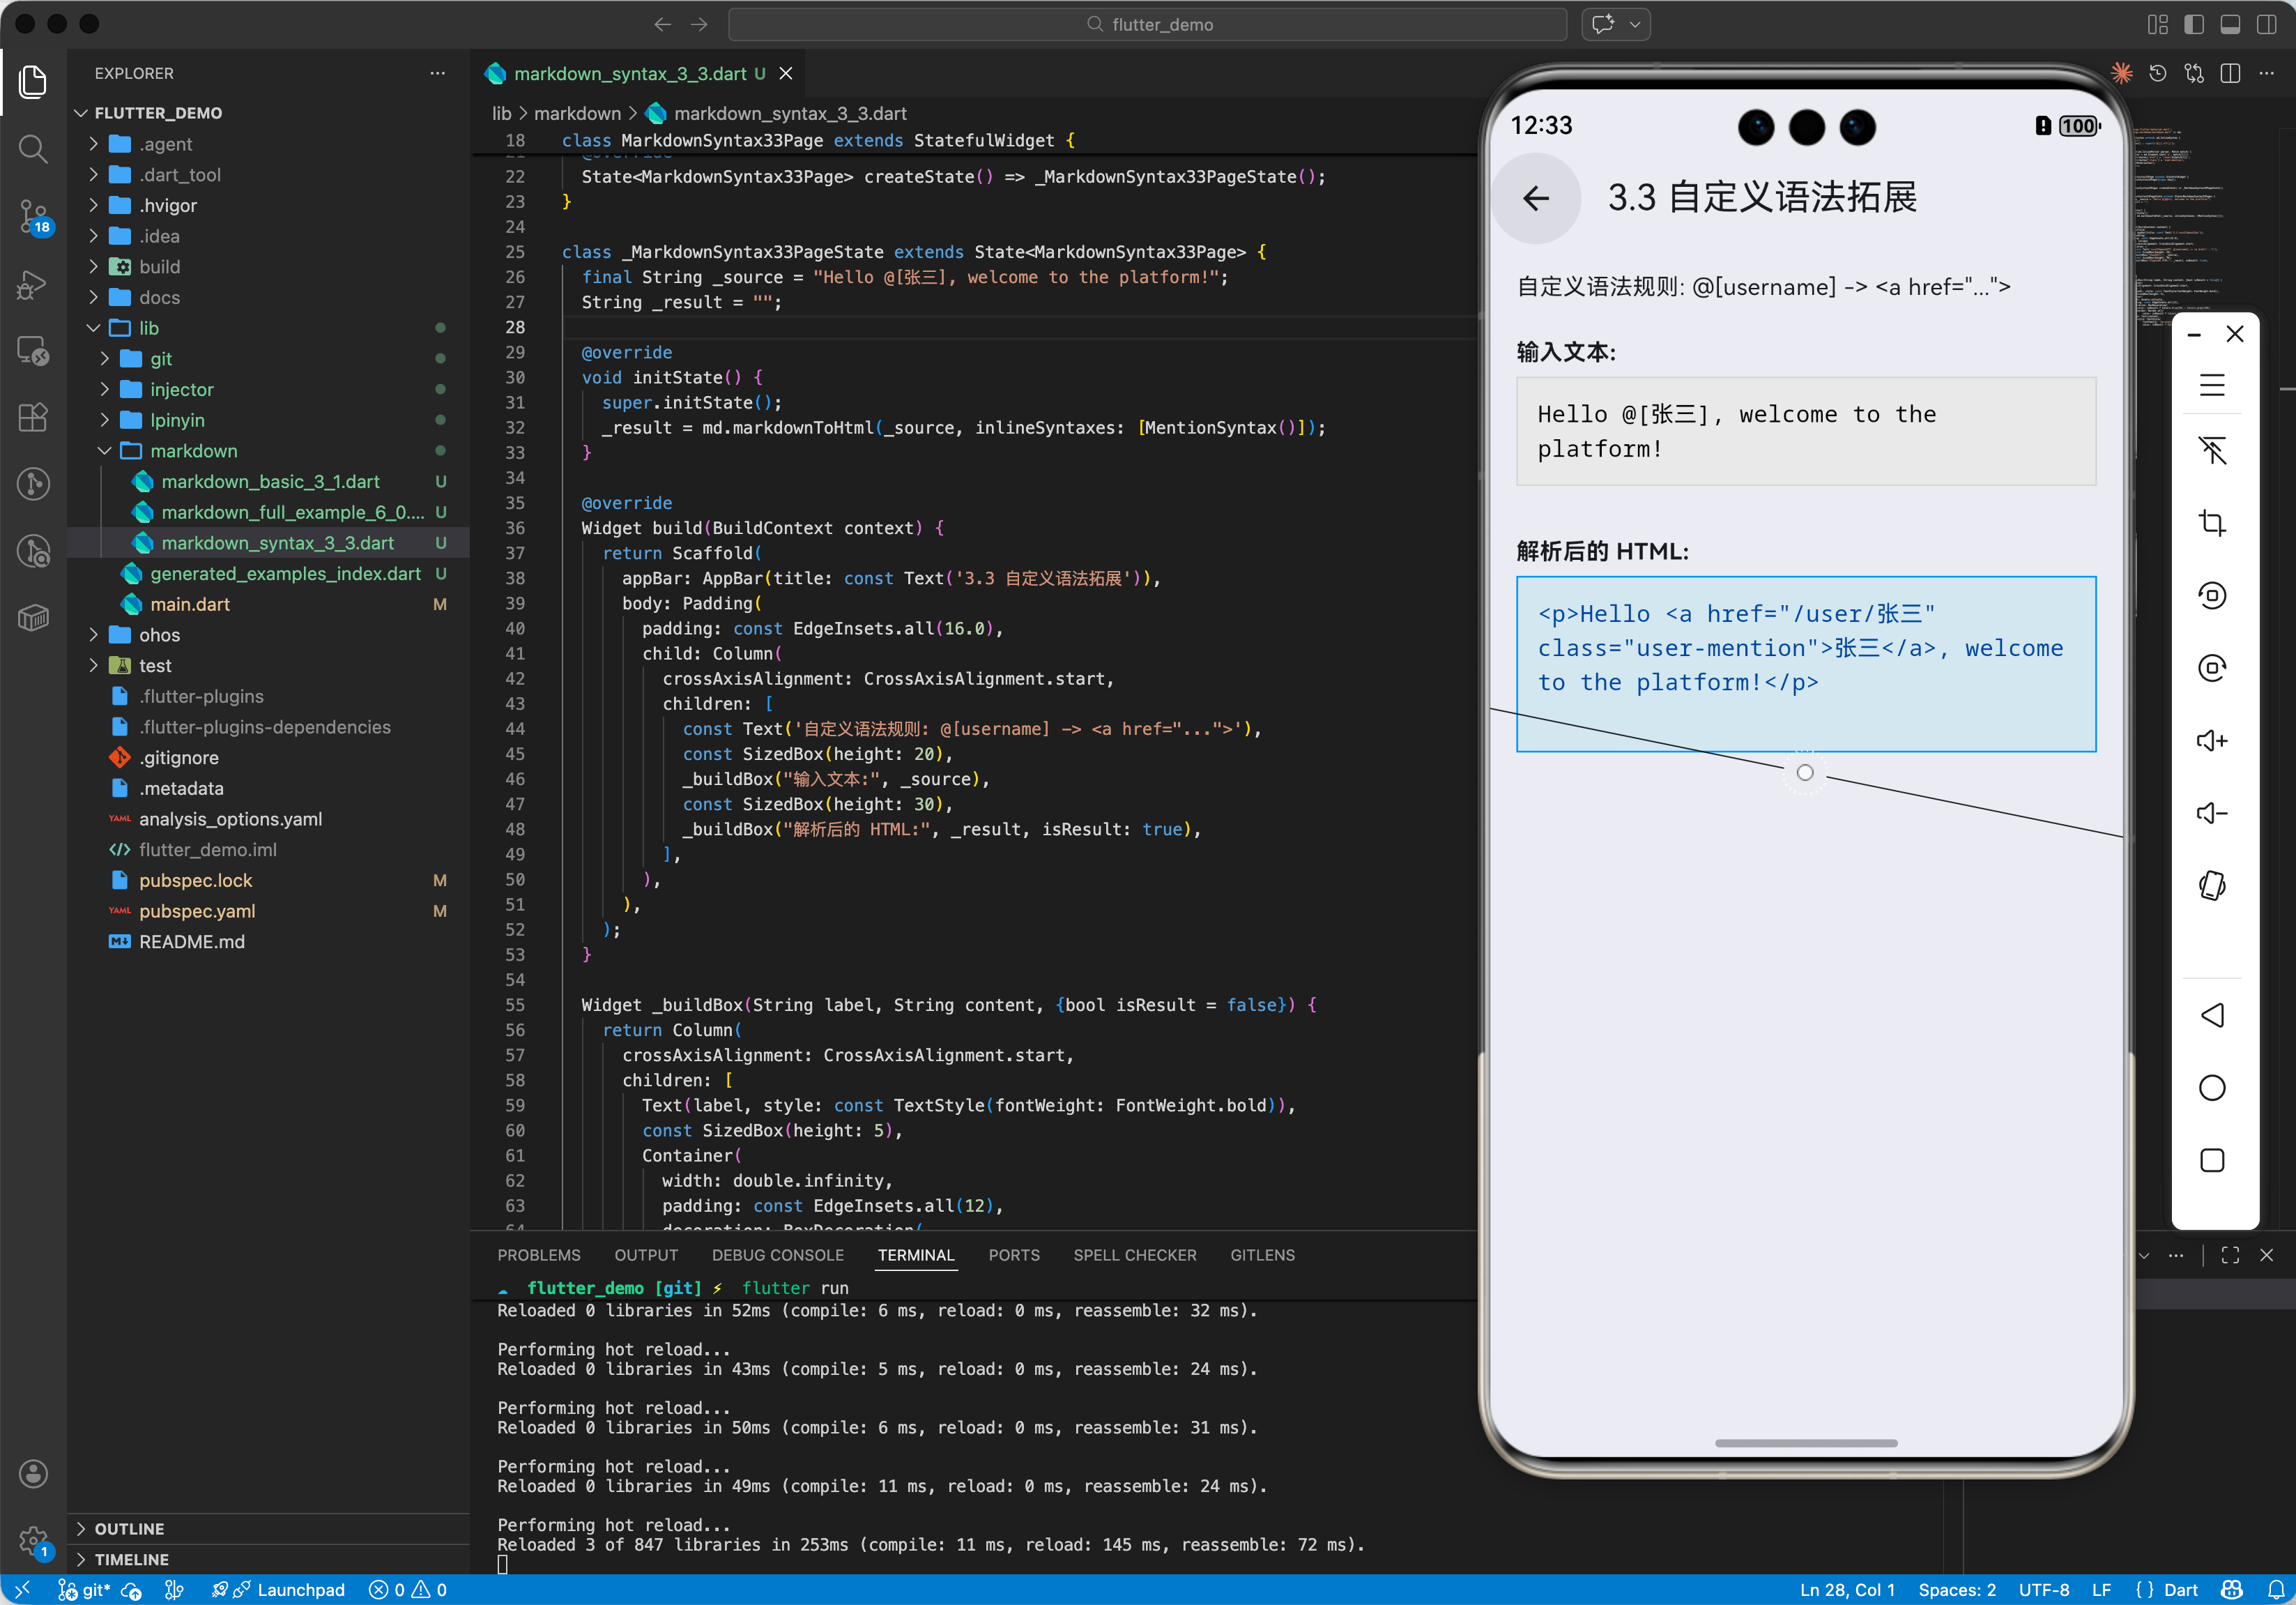Tap the emulator triangle back navigation button

point(2212,1015)
